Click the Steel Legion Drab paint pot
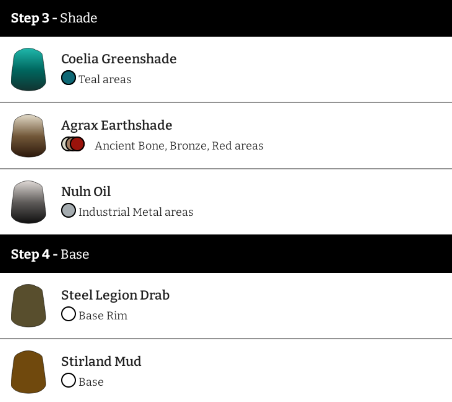 28,305
